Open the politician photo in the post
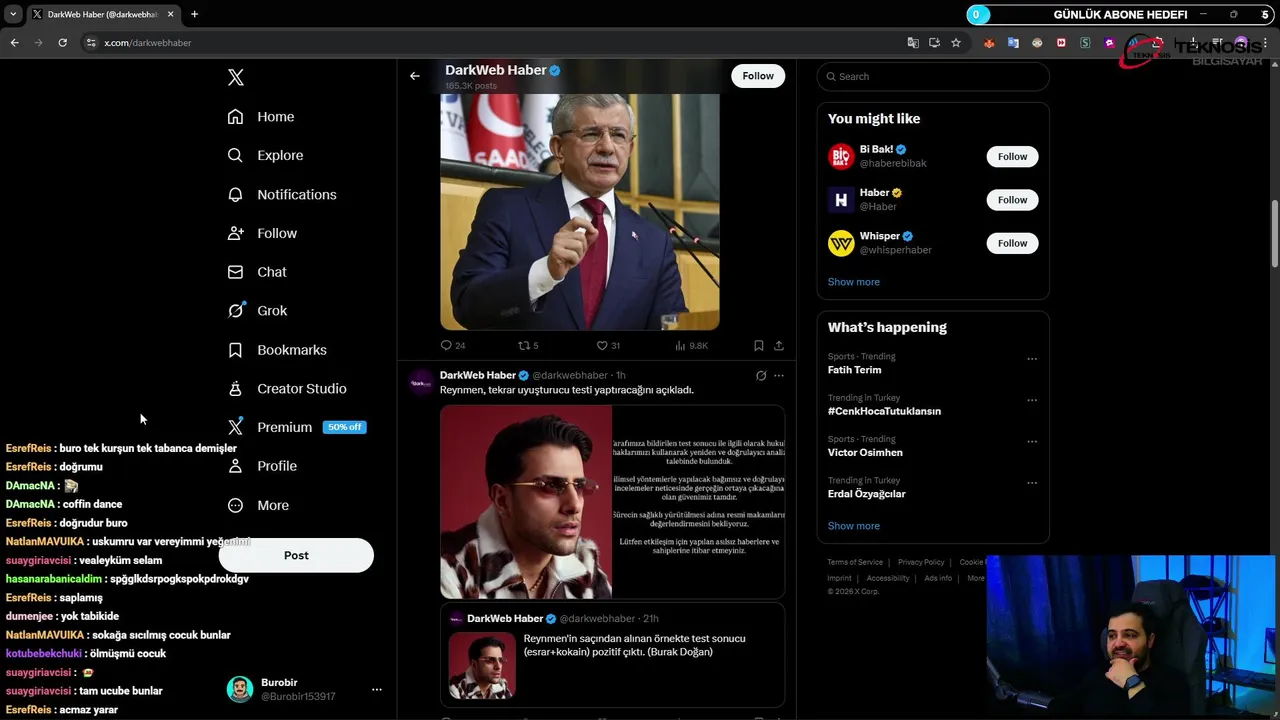Viewport: 1280px width, 720px height. coord(580,212)
